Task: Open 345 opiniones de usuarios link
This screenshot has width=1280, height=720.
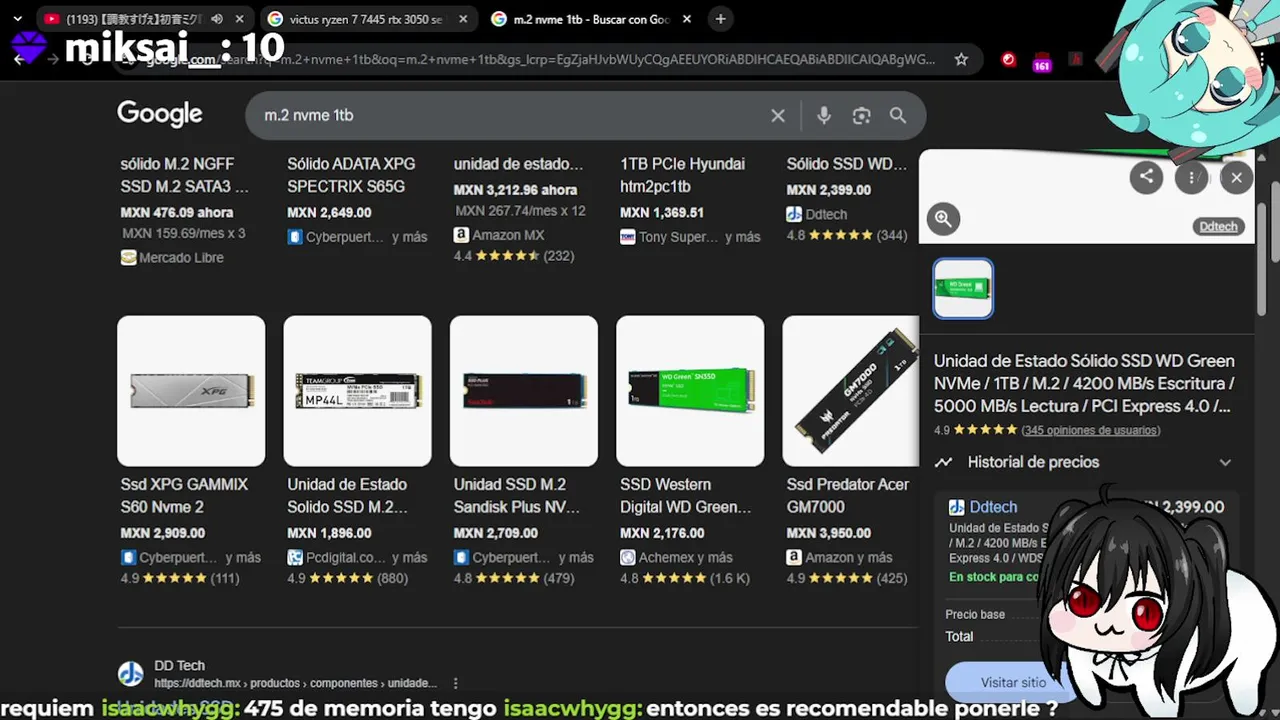Action: [1090, 430]
